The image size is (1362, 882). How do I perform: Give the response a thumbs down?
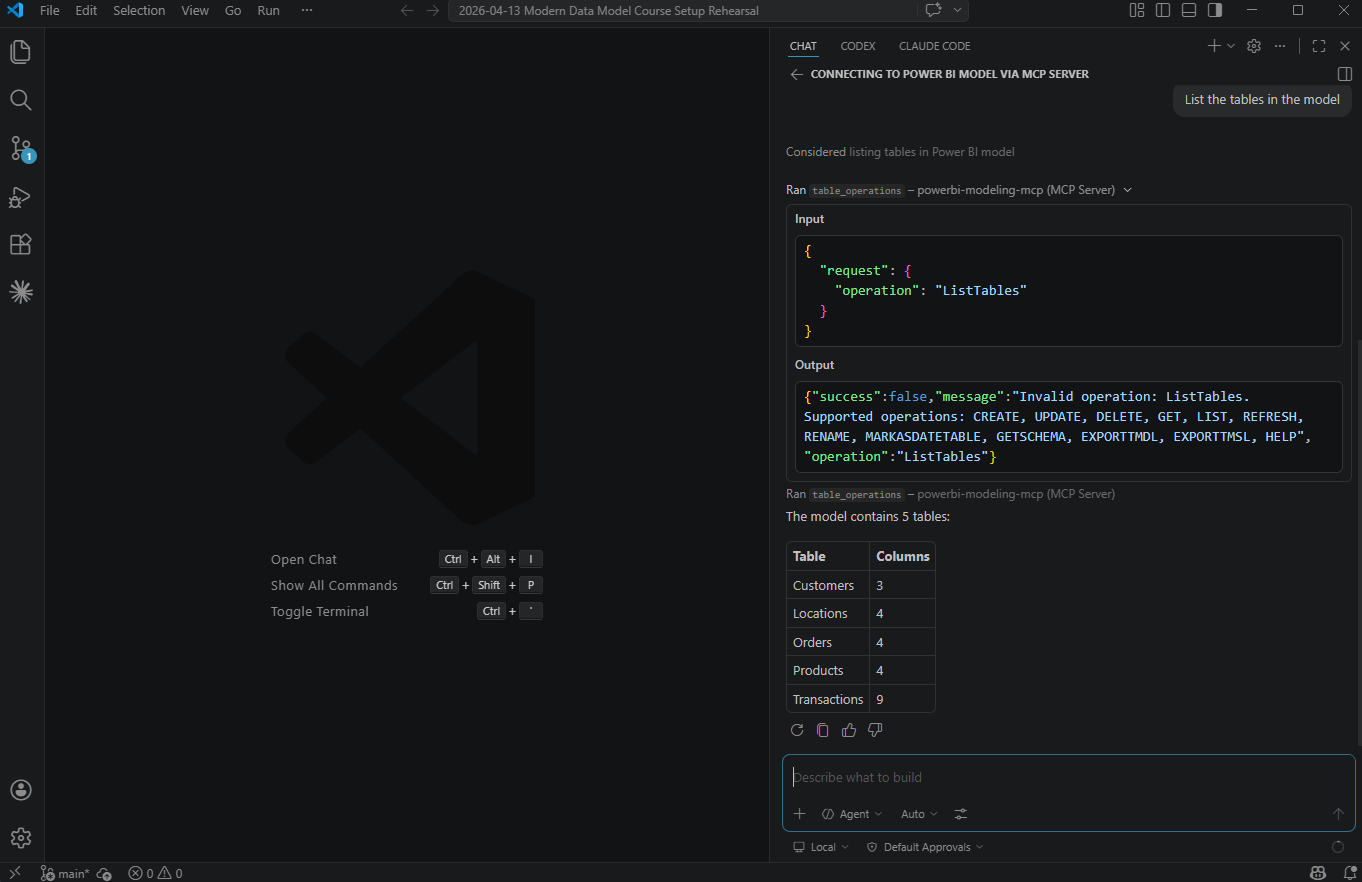(x=874, y=730)
